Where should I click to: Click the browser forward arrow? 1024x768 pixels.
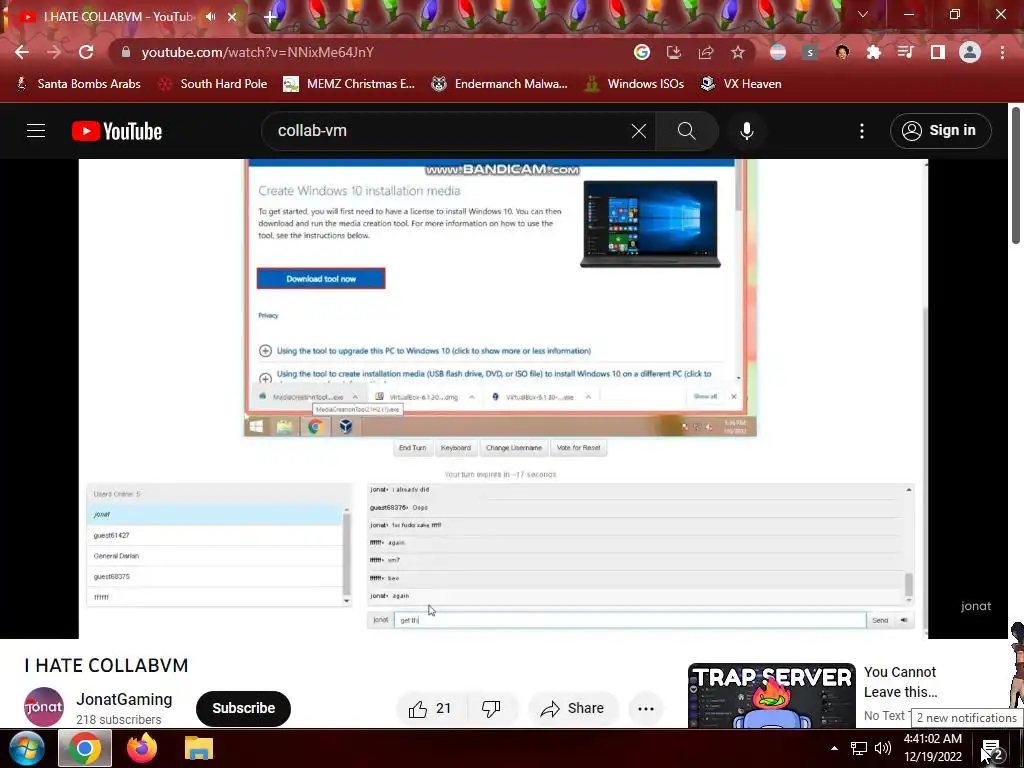point(54,52)
